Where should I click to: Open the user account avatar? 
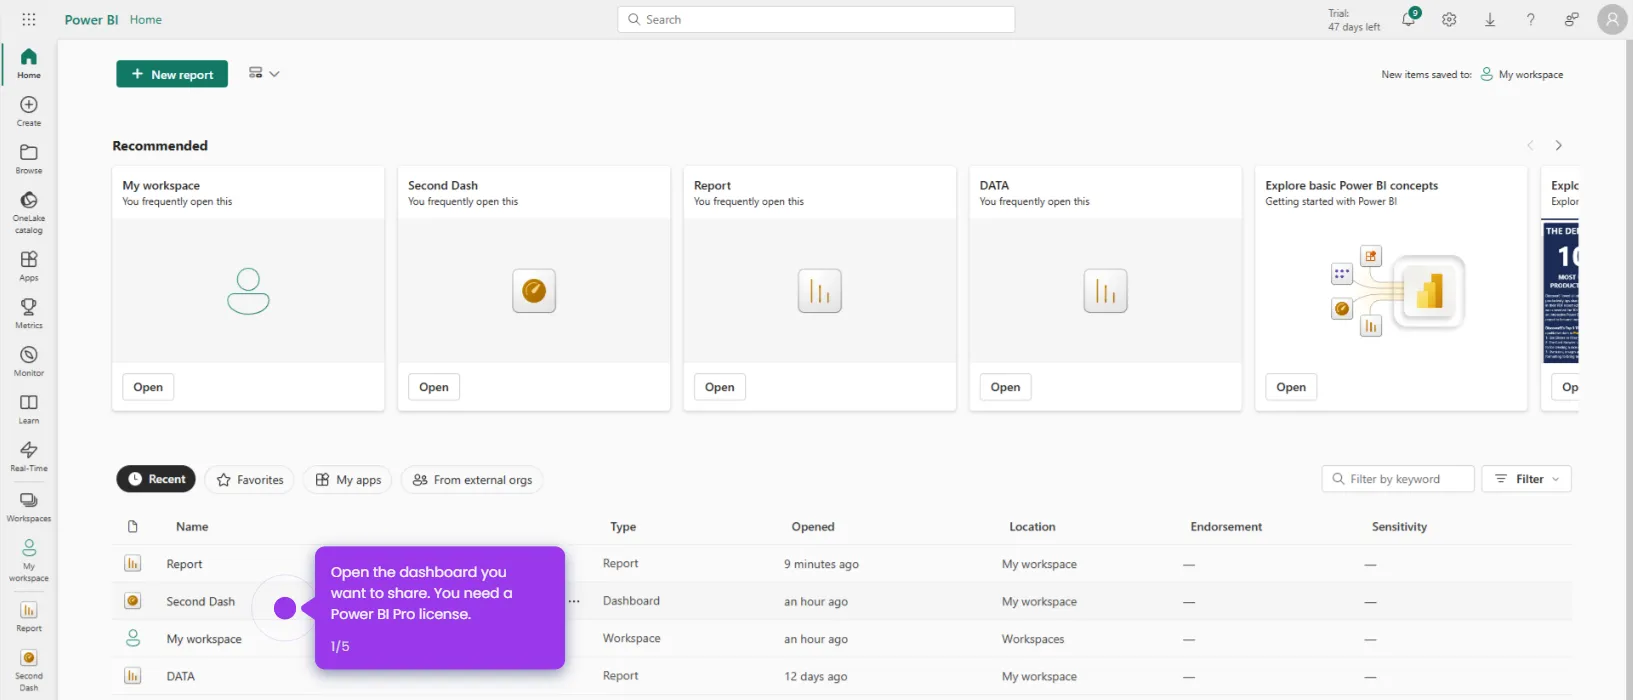[1612, 19]
